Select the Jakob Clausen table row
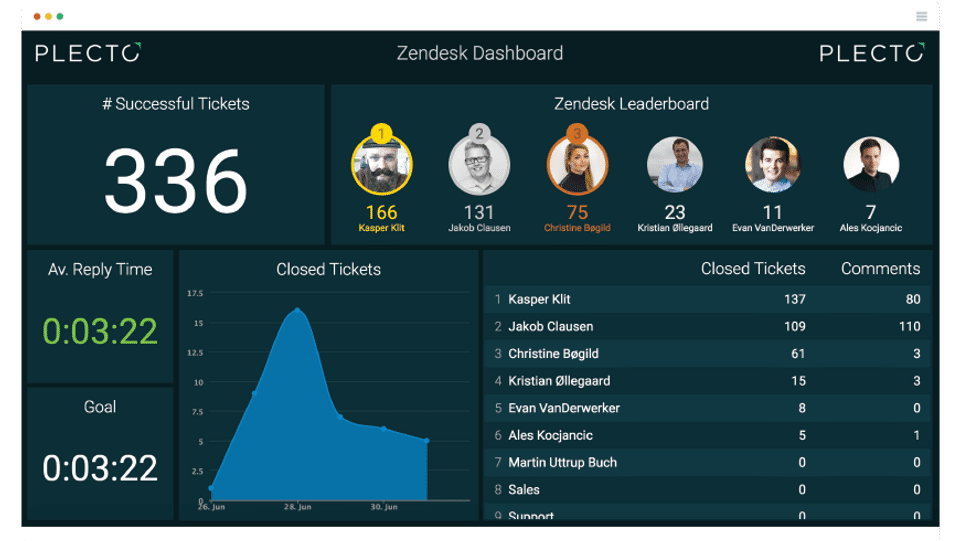960x541 pixels. click(x=707, y=326)
